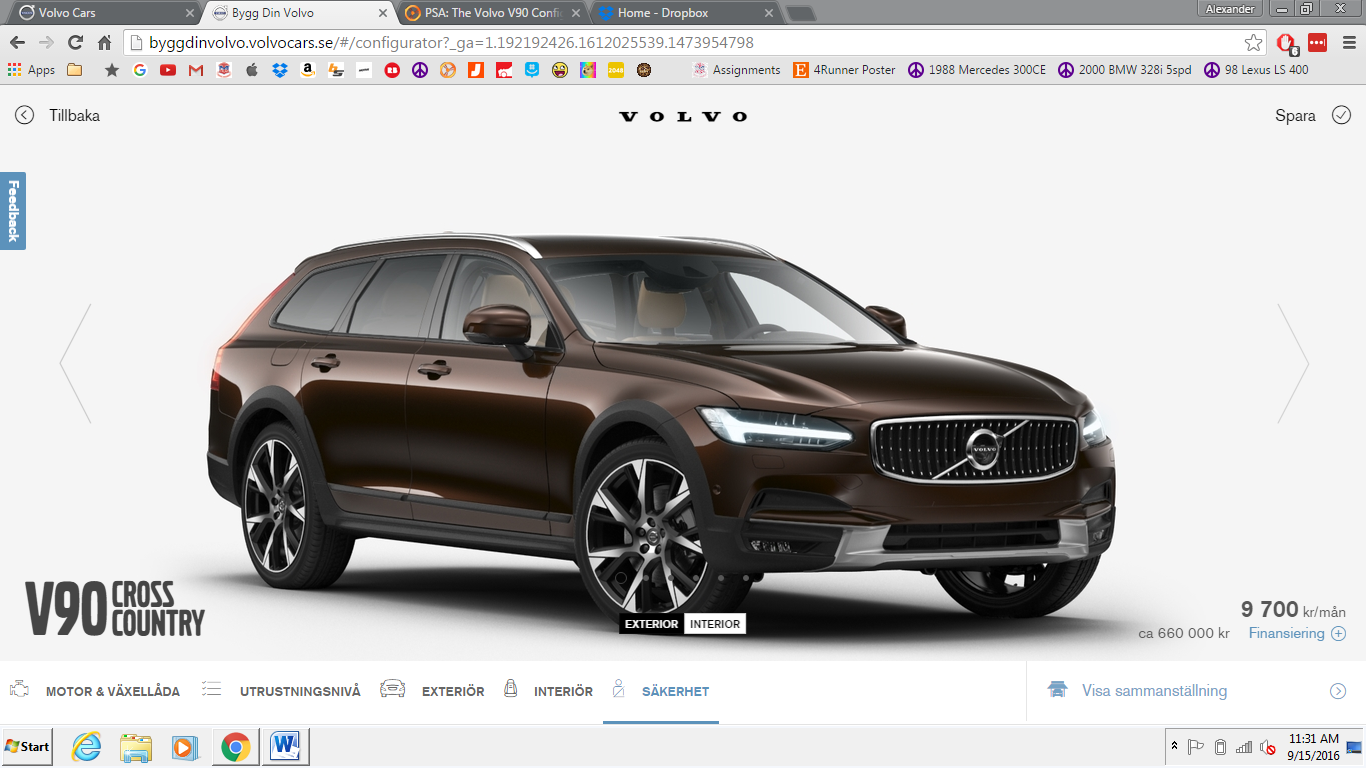The height and width of the screenshot is (768, 1366).
Task: Open Chrome hamburger menu
Action: click(x=1347, y=43)
